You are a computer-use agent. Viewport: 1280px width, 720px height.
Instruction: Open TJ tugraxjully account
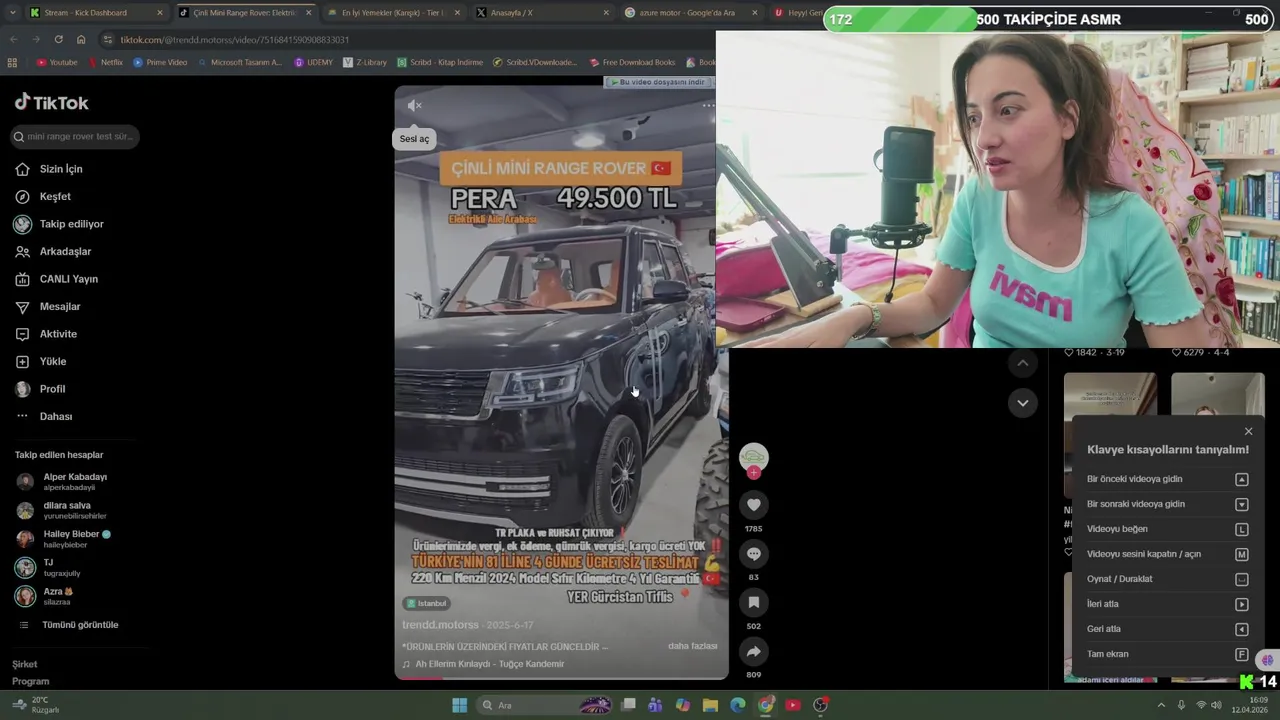[x=50, y=567]
